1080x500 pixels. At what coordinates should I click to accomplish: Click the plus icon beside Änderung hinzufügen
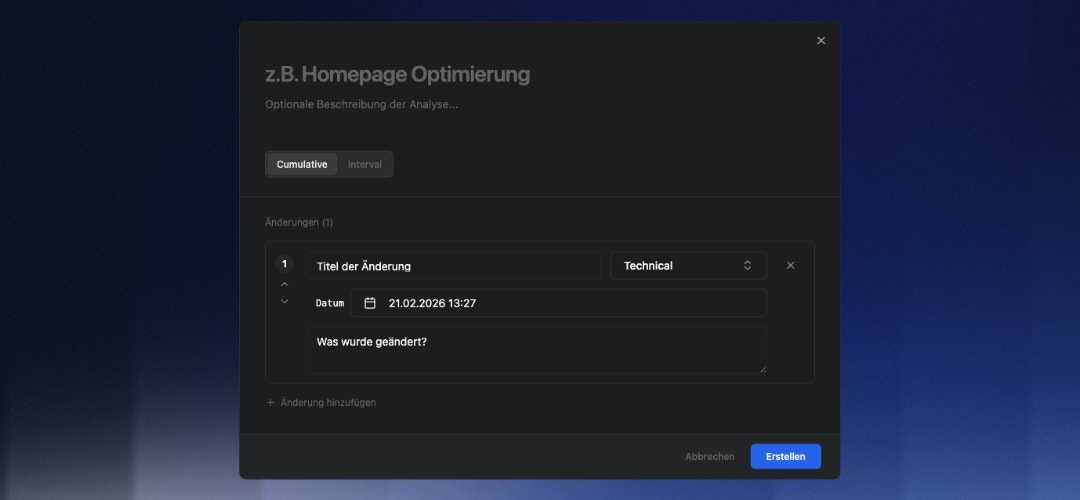point(270,403)
